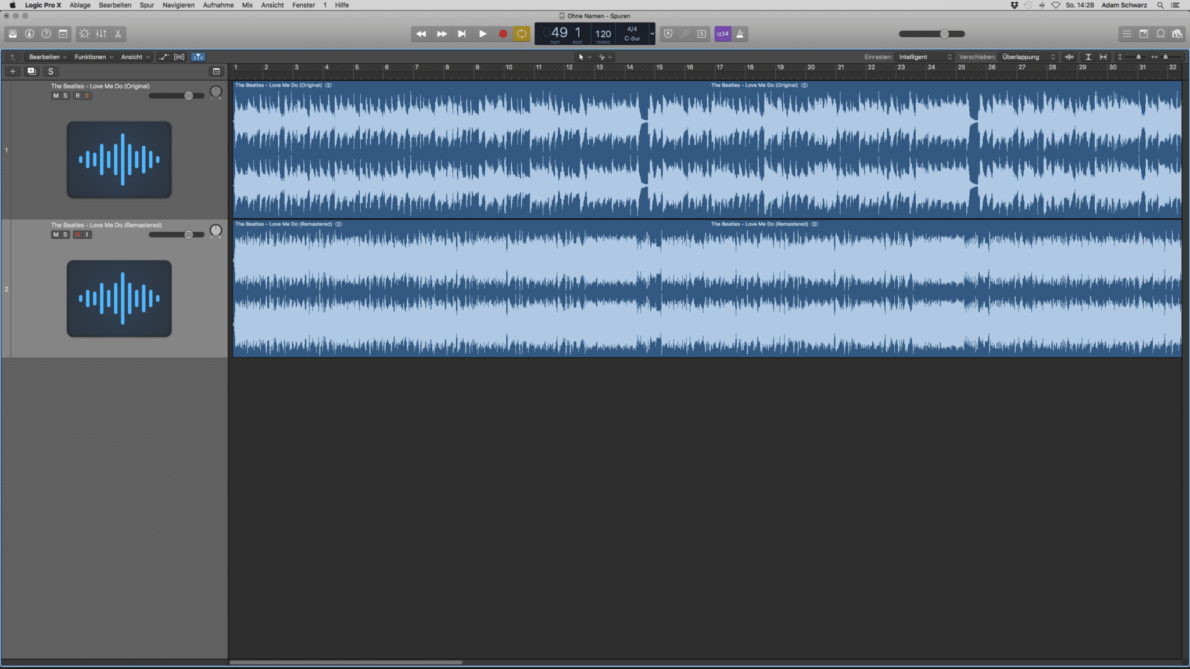Click the volume fader of Original track
The image size is (1190, 669).
click(177, 96)
